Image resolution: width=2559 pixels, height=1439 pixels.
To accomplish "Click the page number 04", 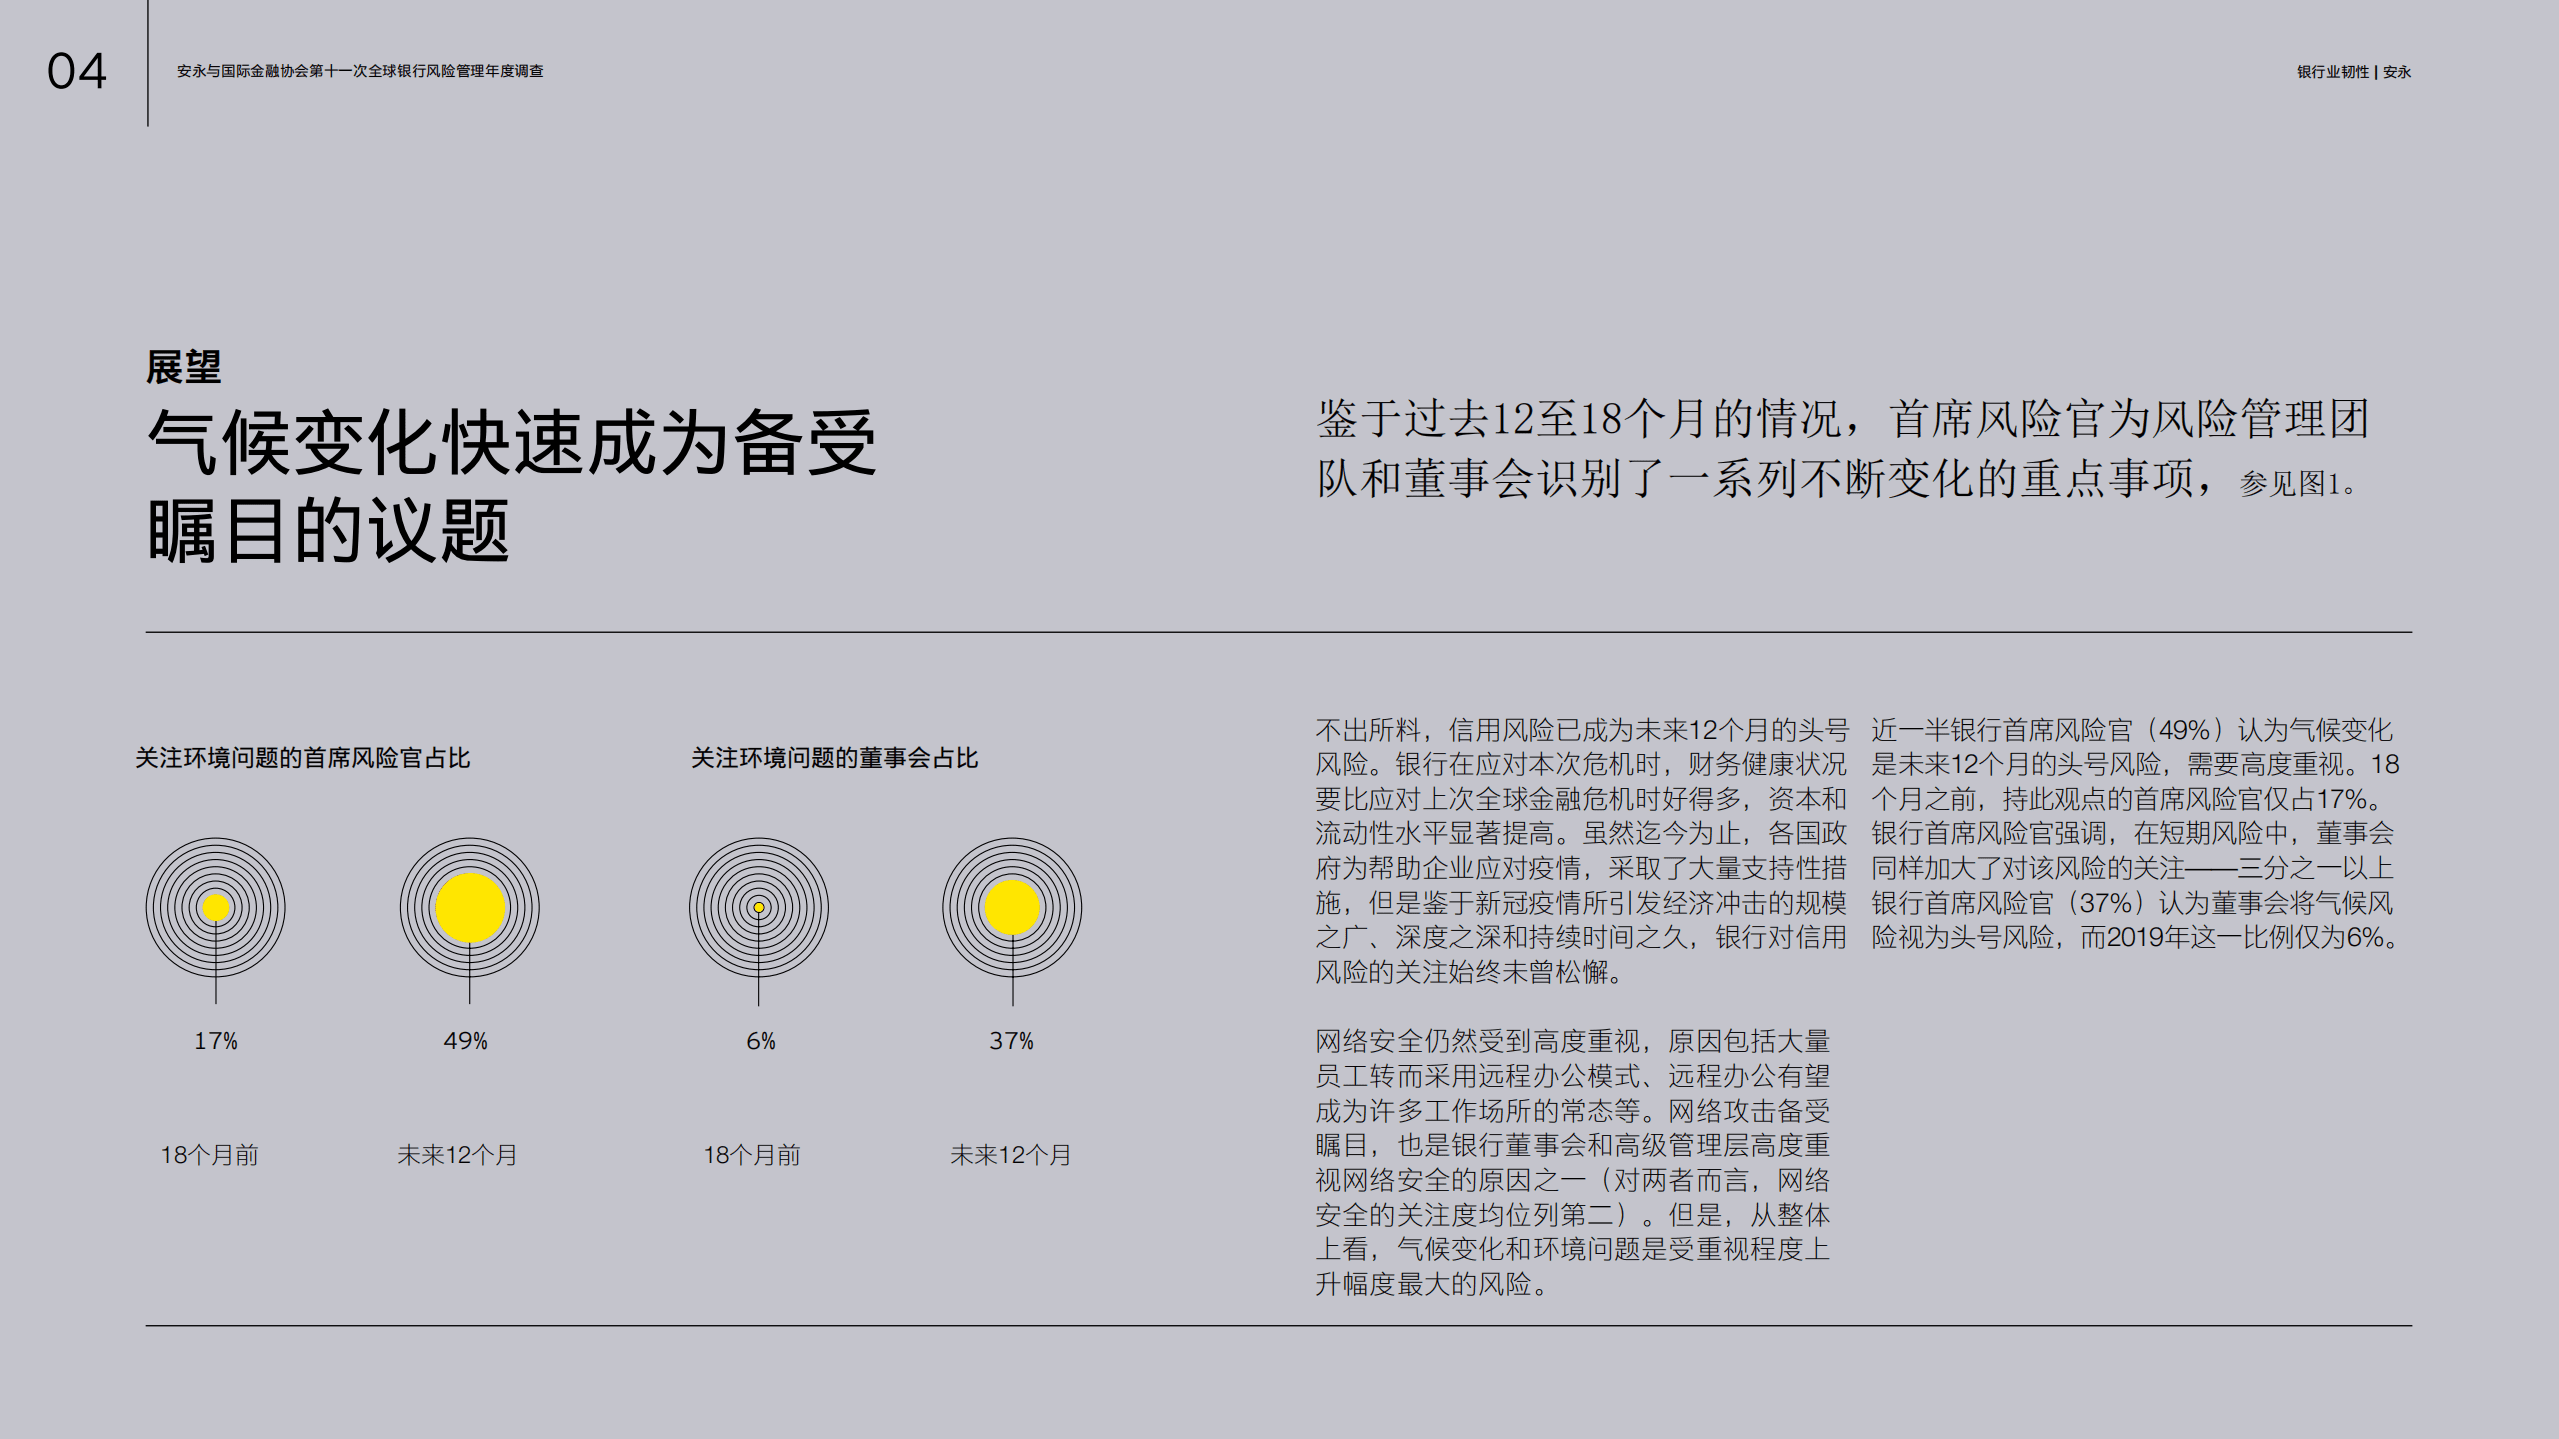I will click(77, 71).
